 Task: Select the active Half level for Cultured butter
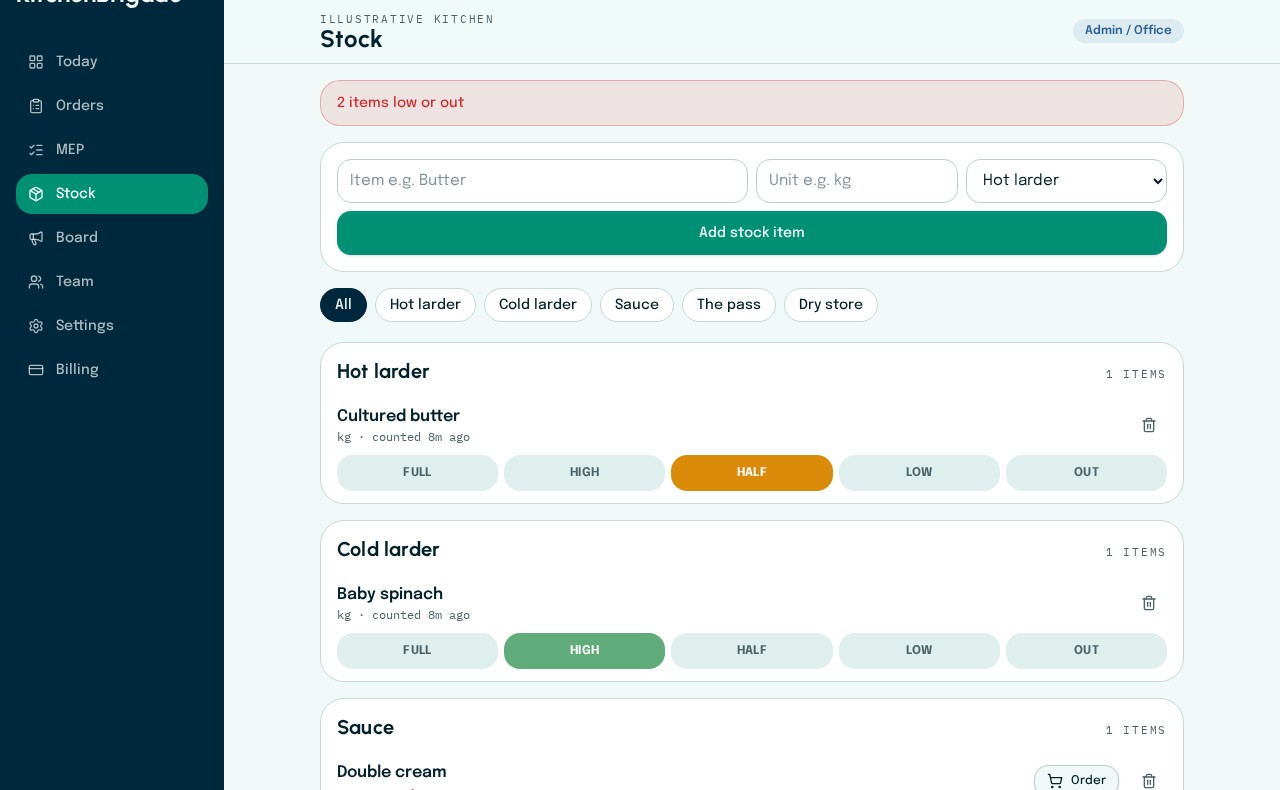click(752, 473)
